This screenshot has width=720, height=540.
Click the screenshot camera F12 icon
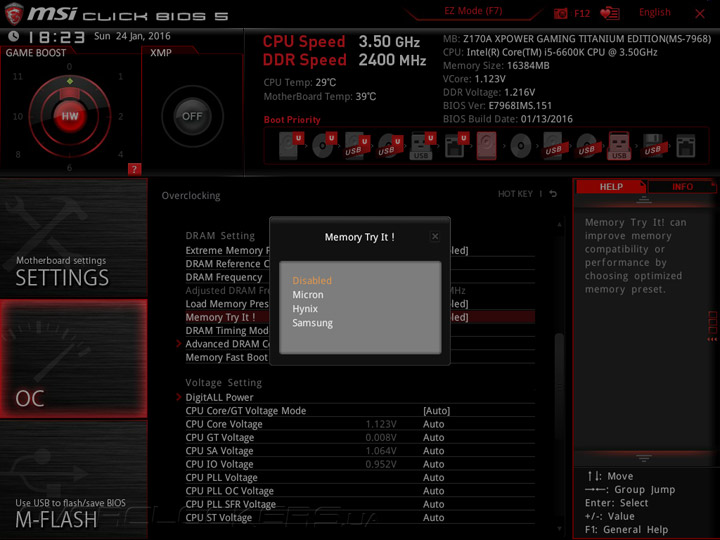point(560,14)
